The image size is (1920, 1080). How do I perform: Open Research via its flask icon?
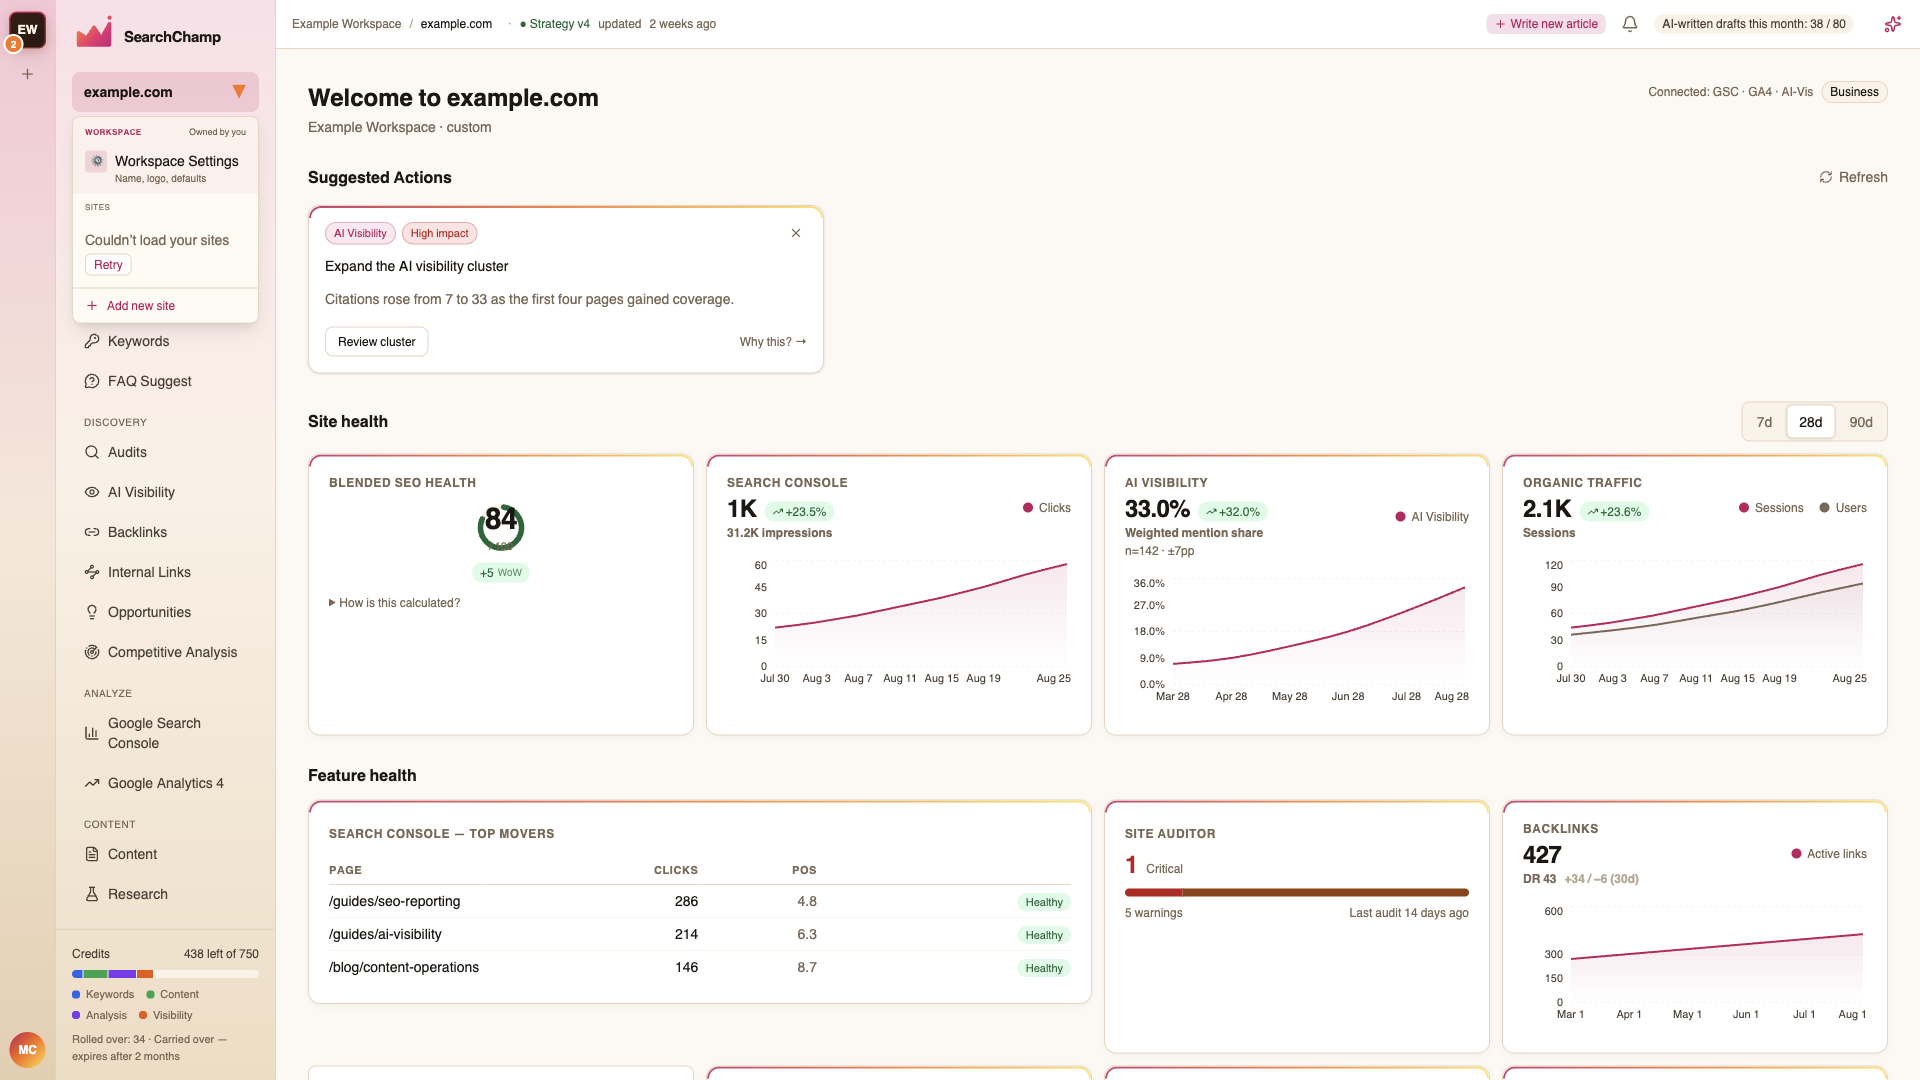click(92, 894)
